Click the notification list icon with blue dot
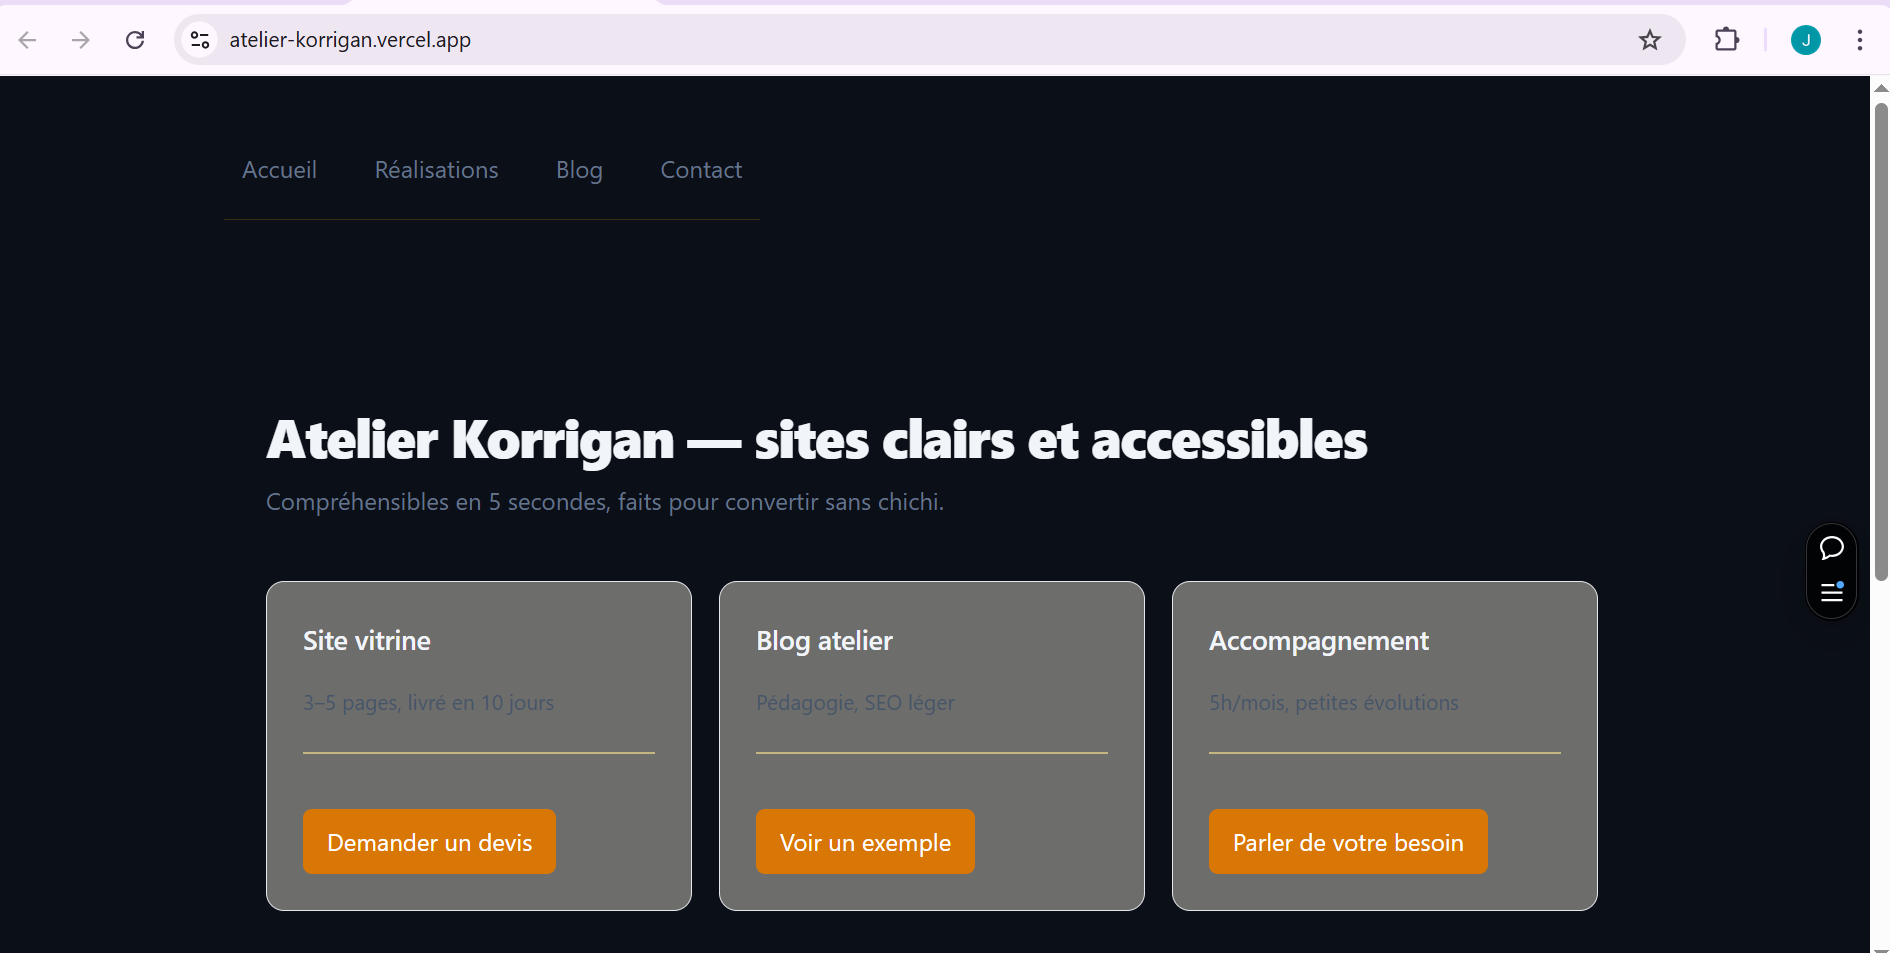Viewport: 1890px width, 953px height. pos(1831,593)
